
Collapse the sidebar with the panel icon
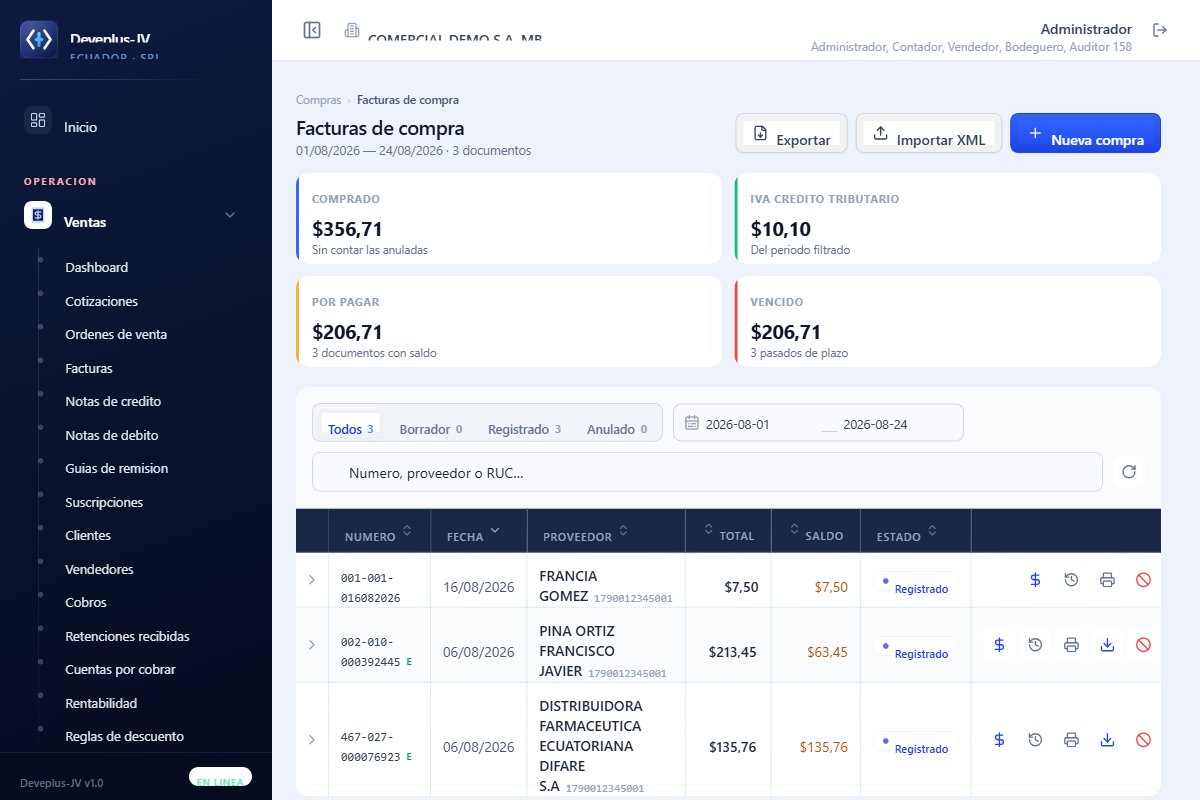click(312, 30)
